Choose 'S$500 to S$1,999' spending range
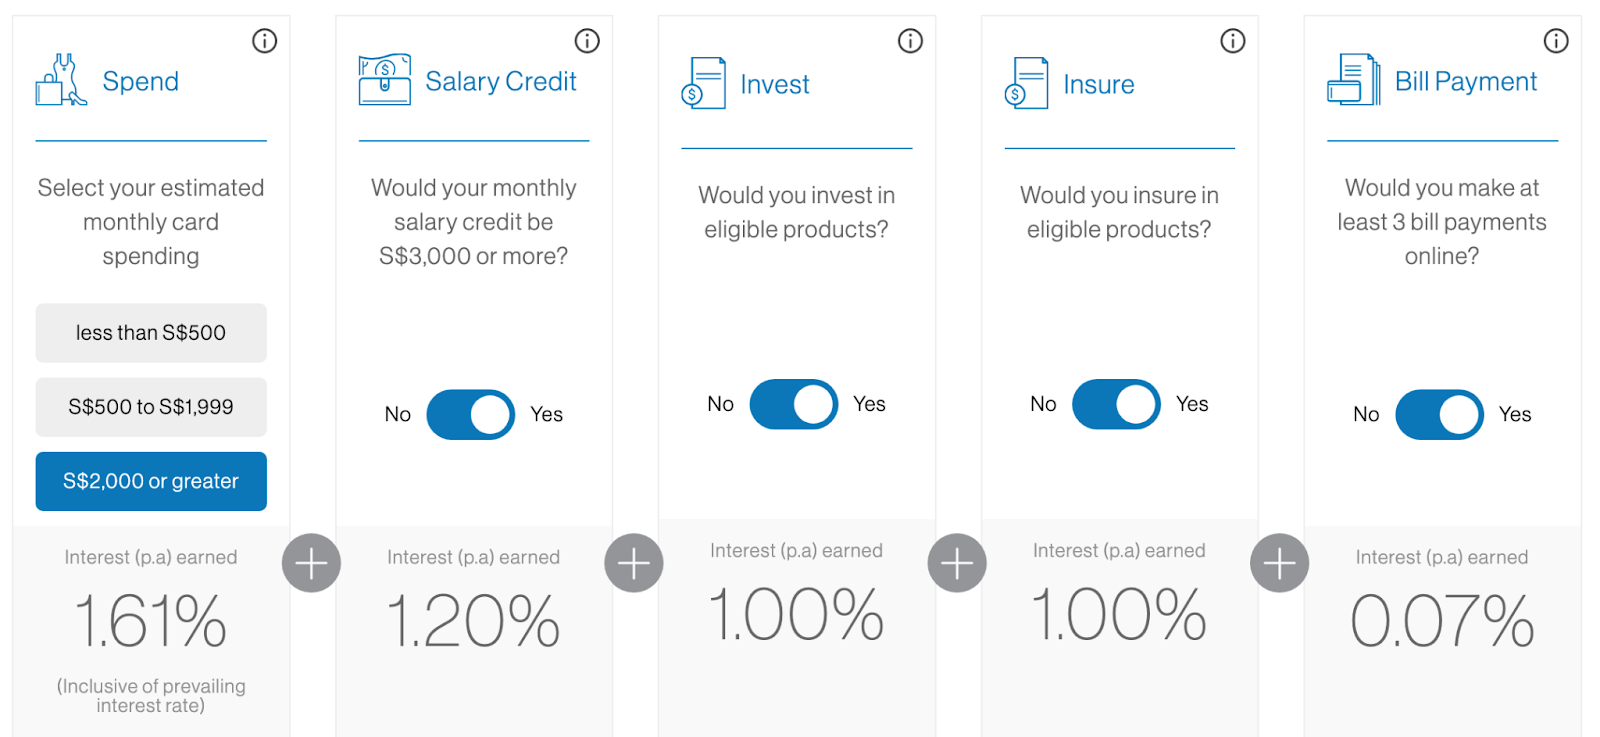This screenshot has width=1600, height=737. [x=151, y=407]
